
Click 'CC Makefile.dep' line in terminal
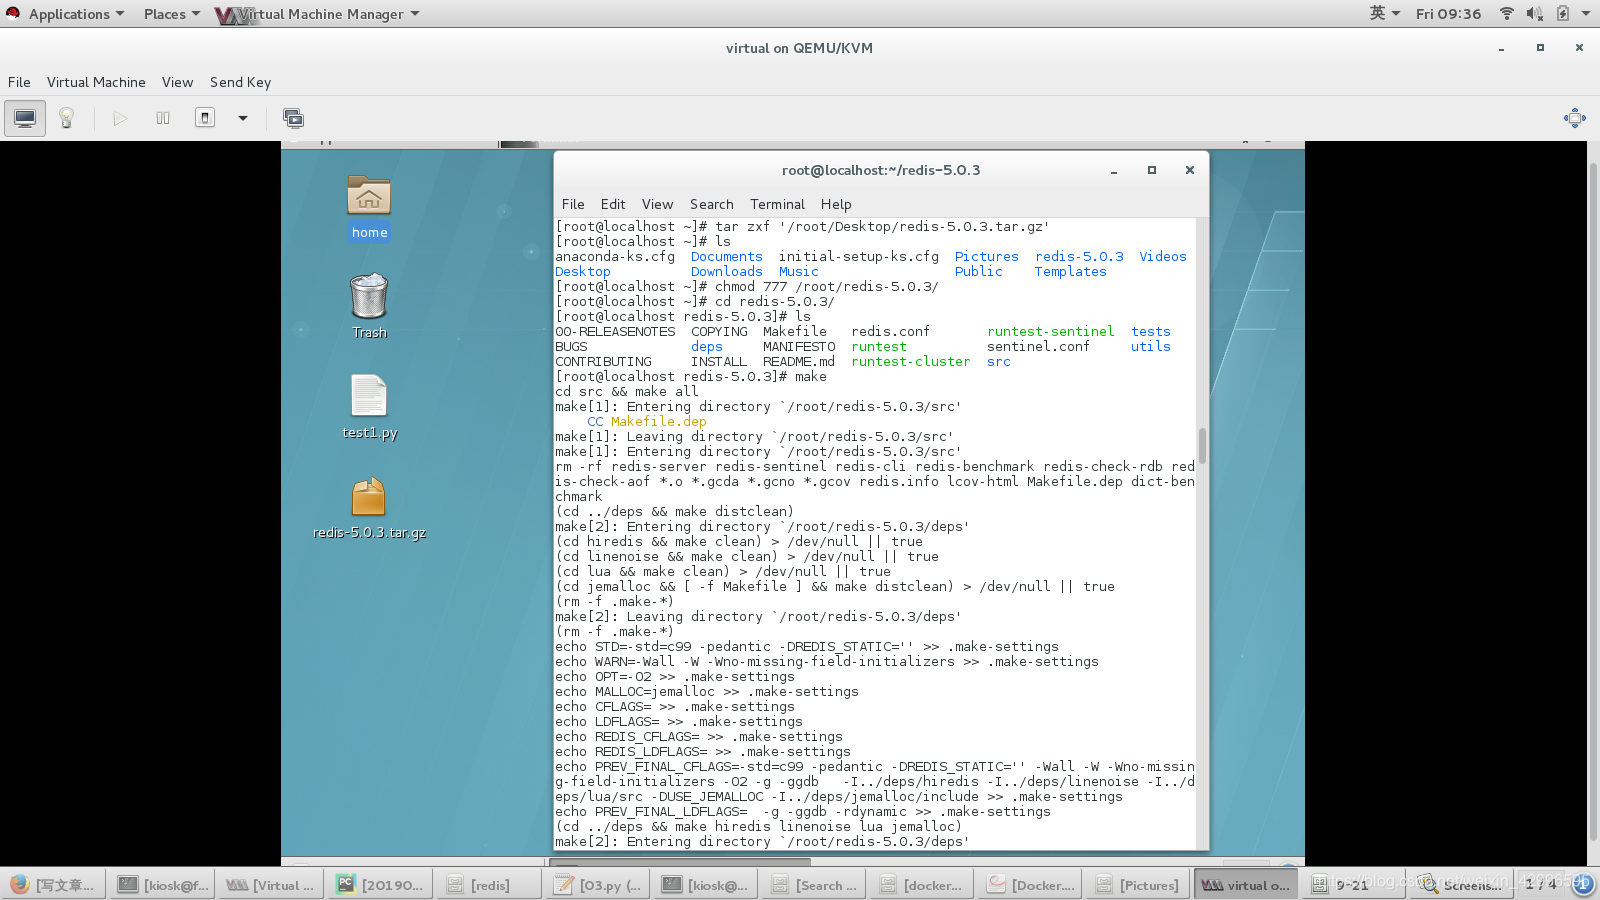646,422
